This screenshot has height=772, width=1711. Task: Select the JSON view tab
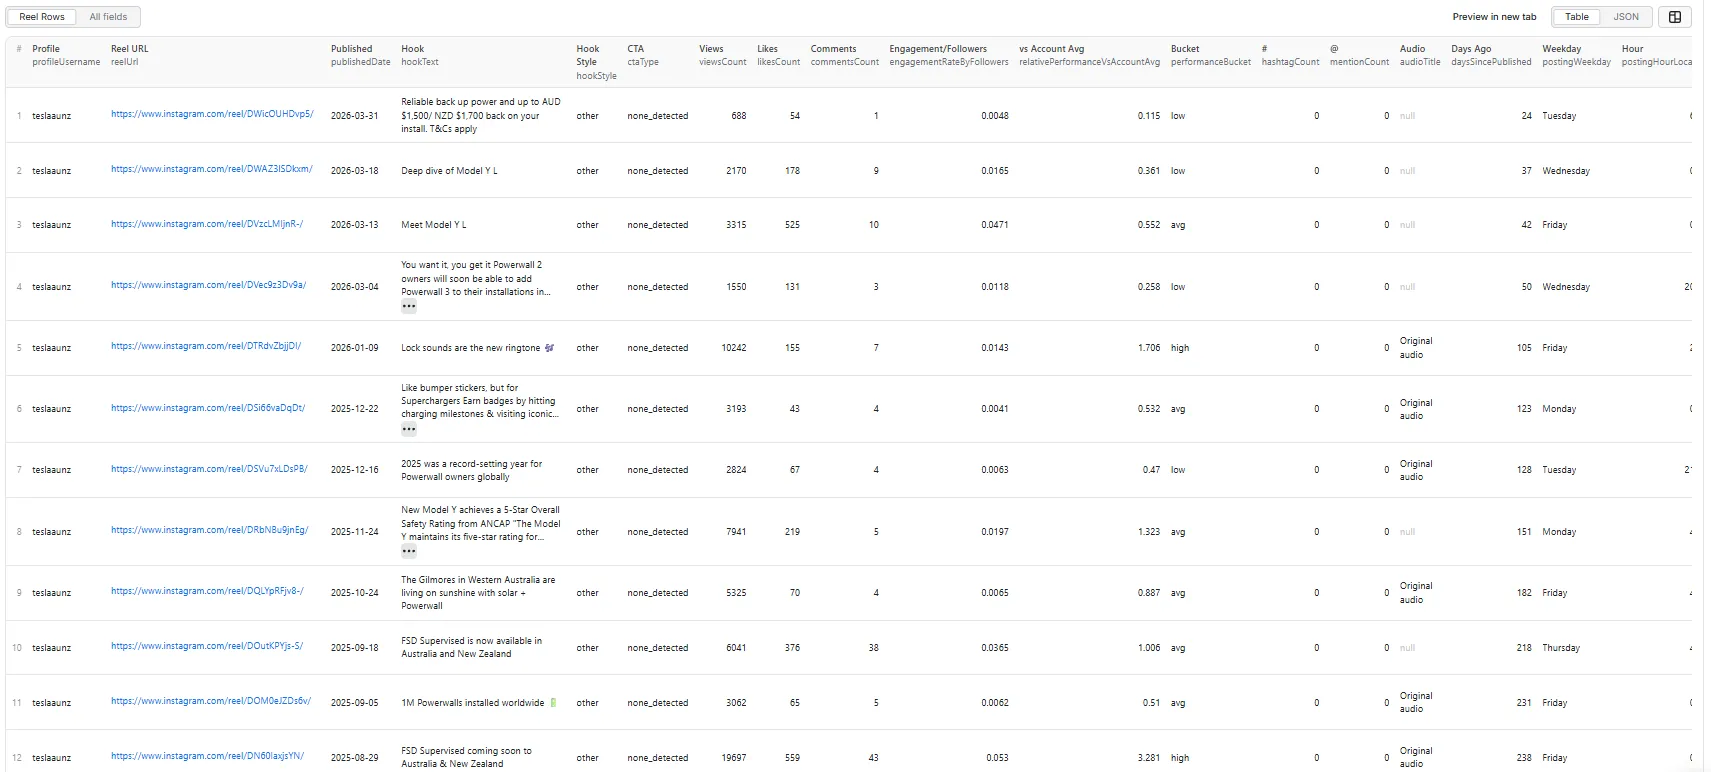(1626, 17)
